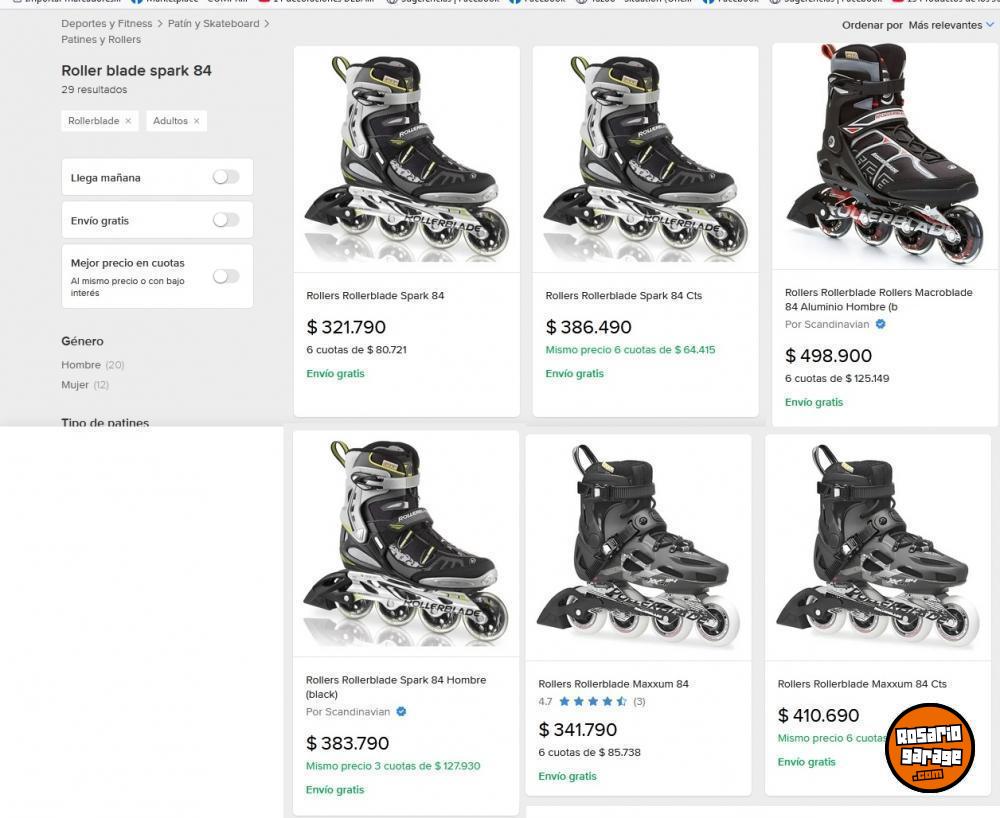Open Deportes y Fitness breadcrumb

(107, 23)
